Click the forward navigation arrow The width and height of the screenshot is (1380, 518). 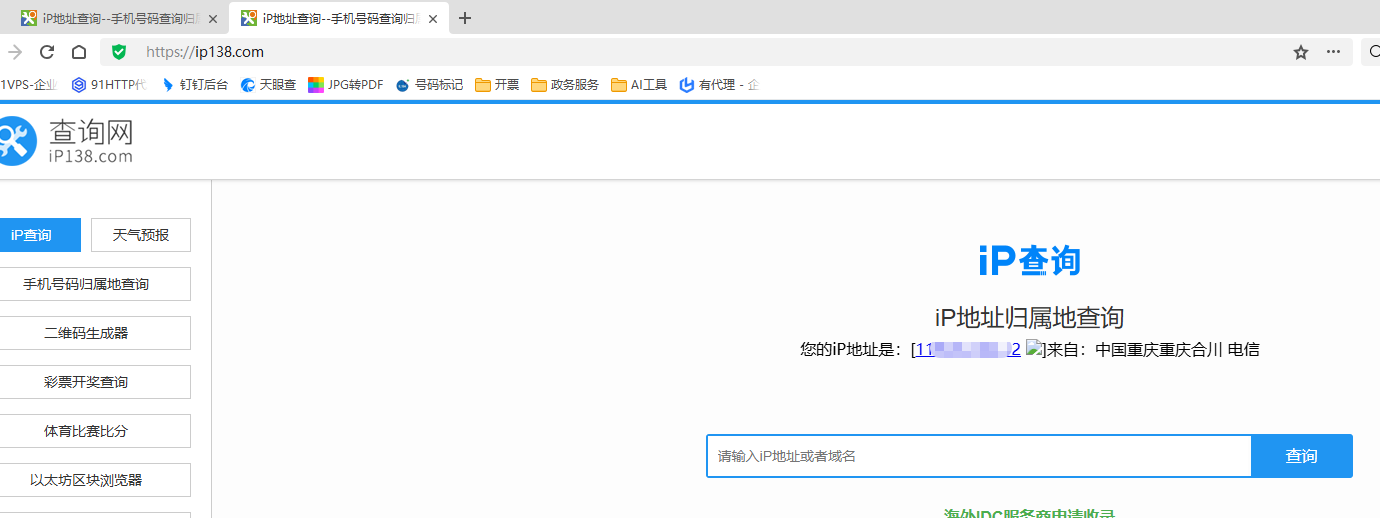pos(14,52)
